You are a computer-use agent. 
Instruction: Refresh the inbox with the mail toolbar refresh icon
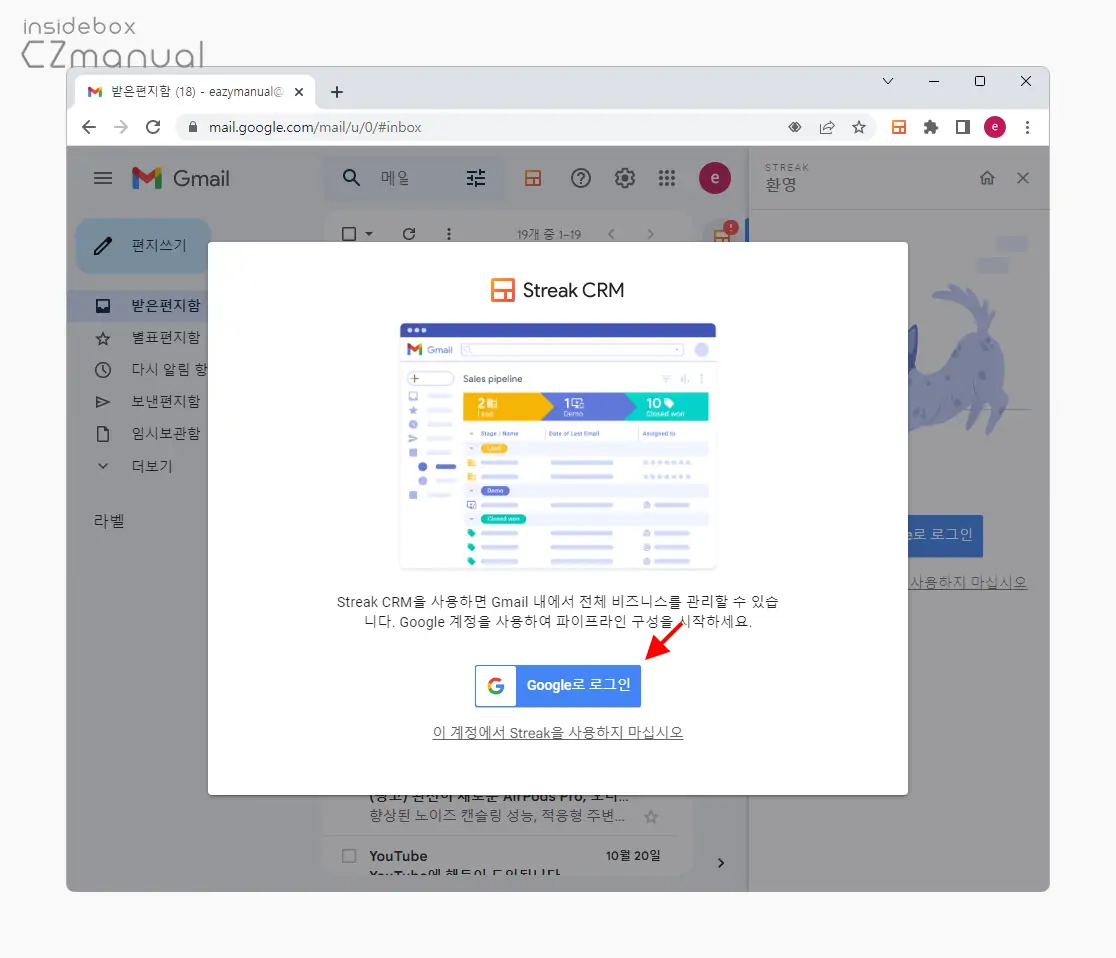(x=409, y=233)
